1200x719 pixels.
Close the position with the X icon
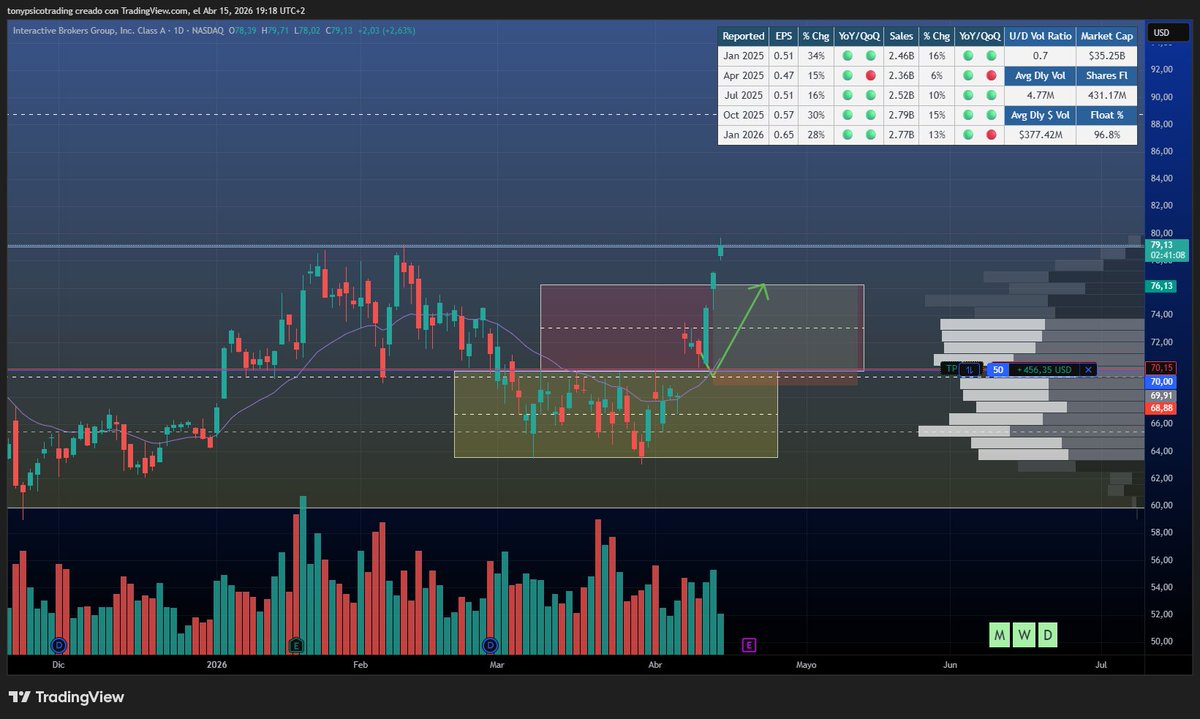[1089, 369]
